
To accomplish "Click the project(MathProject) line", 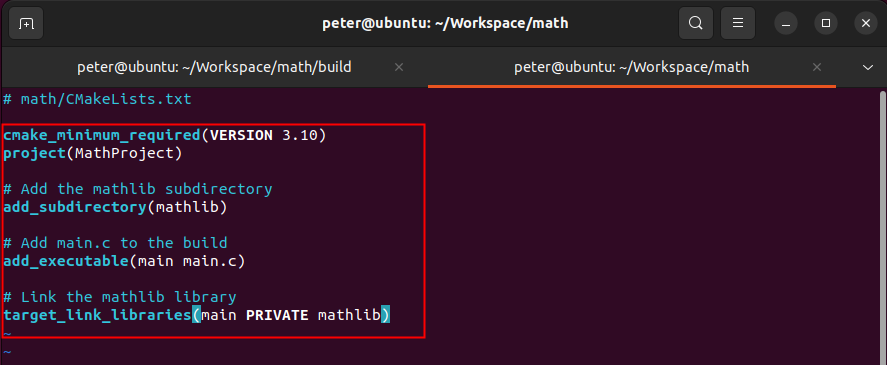I will coord(93,153).
